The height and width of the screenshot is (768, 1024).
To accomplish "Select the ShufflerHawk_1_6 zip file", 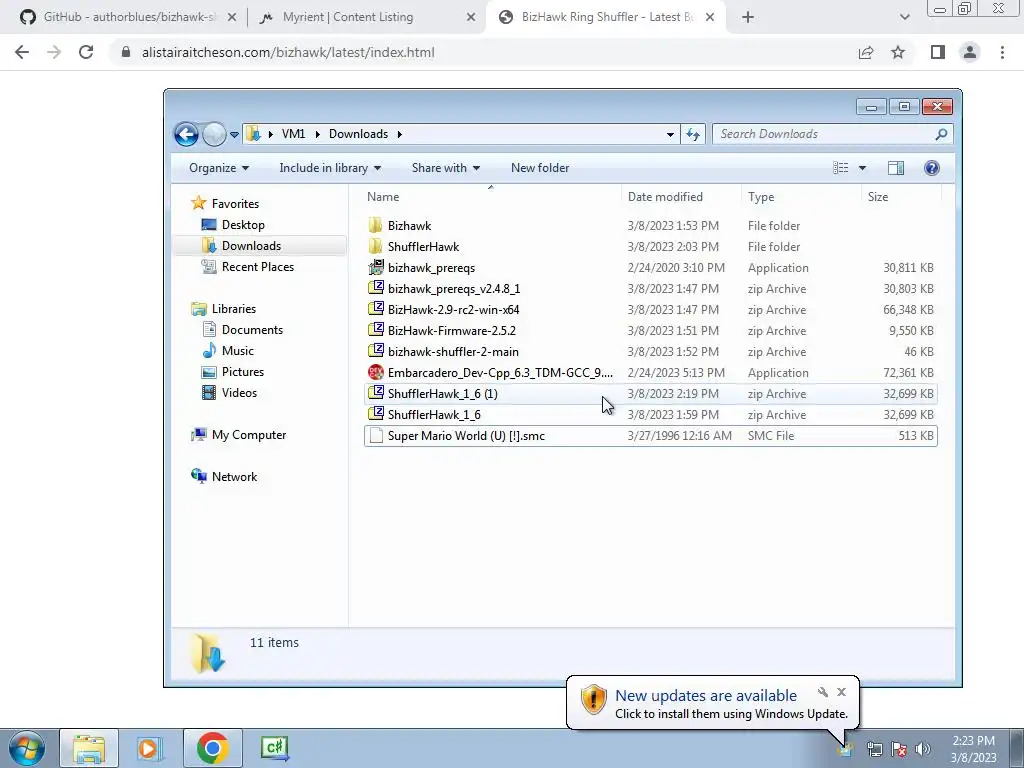I will (650, 414).
